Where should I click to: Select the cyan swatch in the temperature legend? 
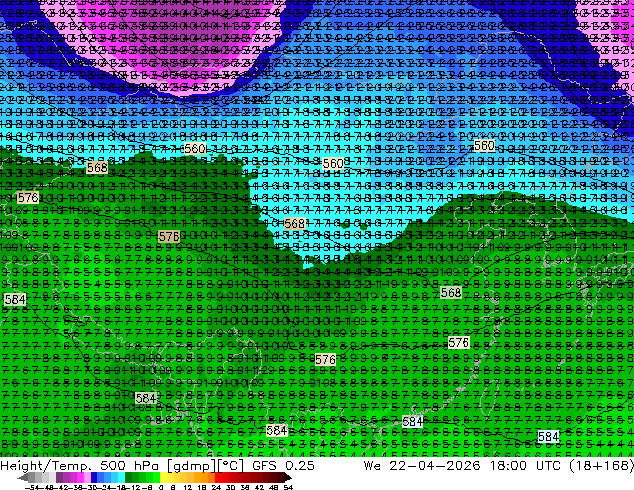(x=122, y=477)
